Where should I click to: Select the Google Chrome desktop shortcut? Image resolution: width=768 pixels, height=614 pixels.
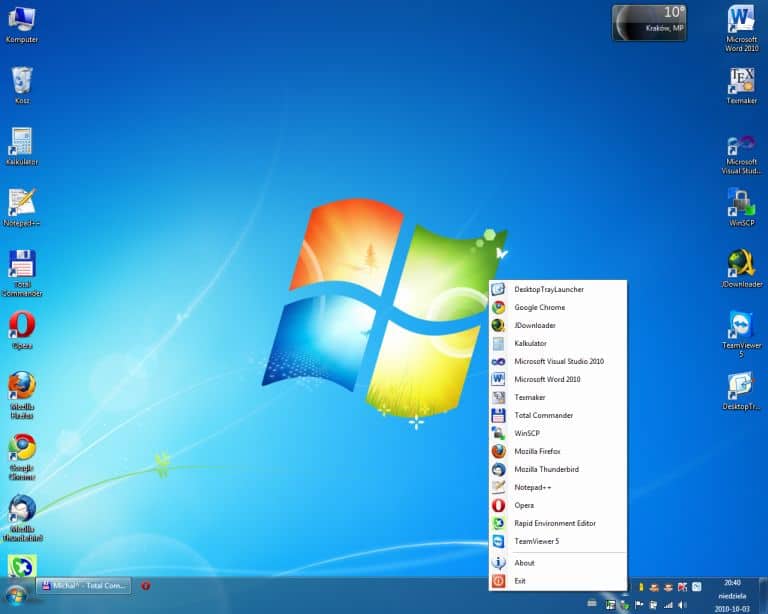22,457
